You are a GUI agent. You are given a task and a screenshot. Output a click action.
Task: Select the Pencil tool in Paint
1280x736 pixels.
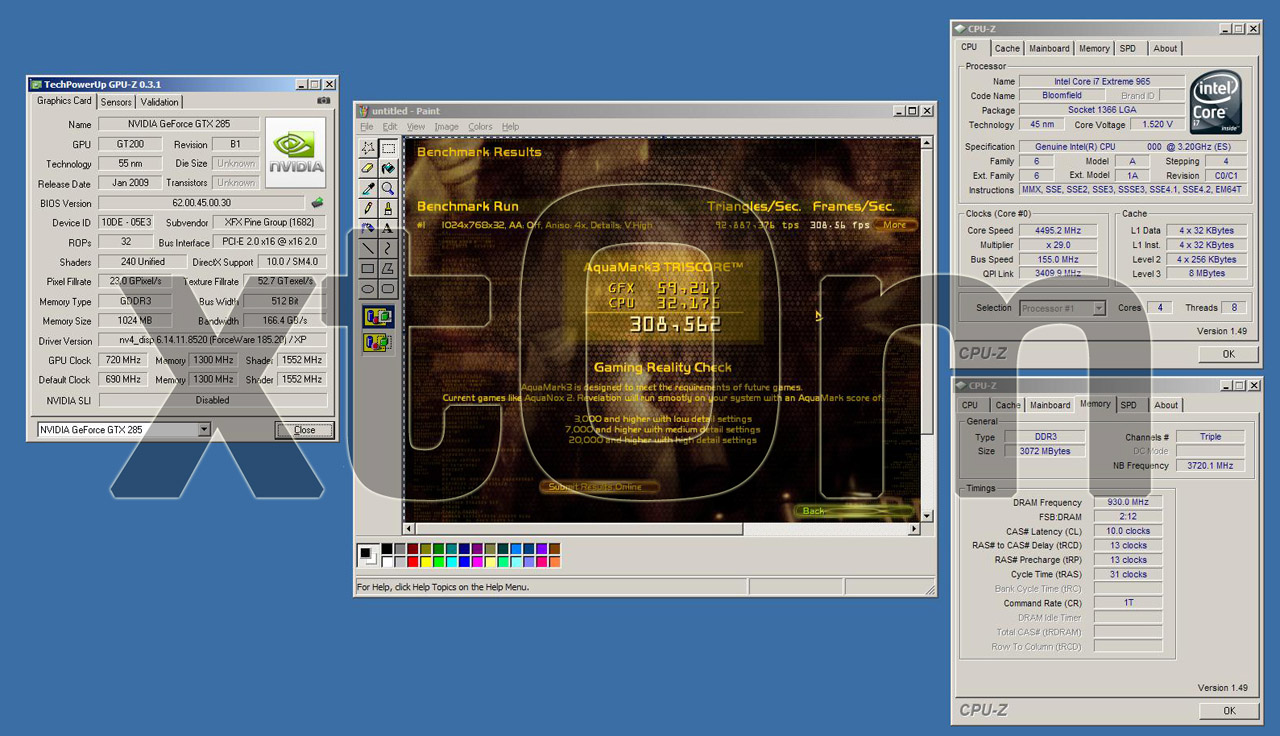(x=368, y=208)
